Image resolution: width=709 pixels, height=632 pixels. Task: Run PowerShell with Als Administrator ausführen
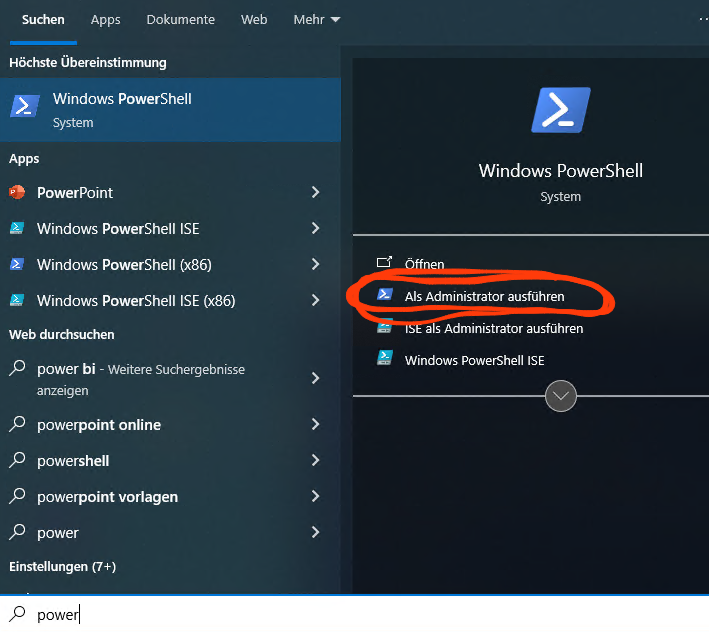pos(484,296)
